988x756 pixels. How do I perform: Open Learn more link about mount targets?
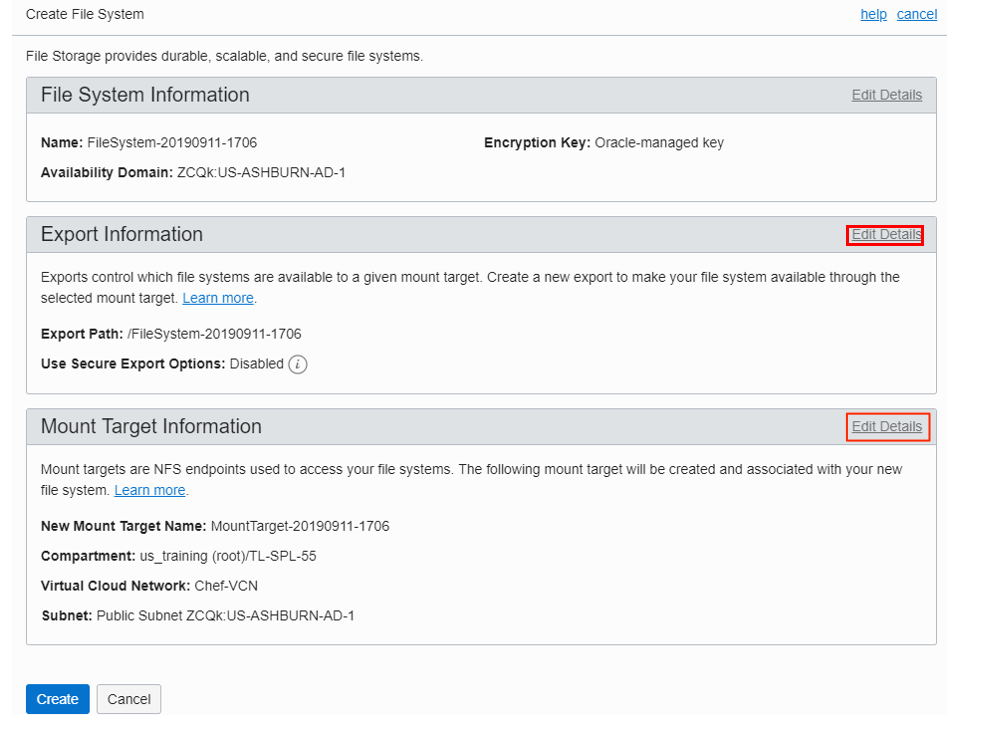[150, 490]
